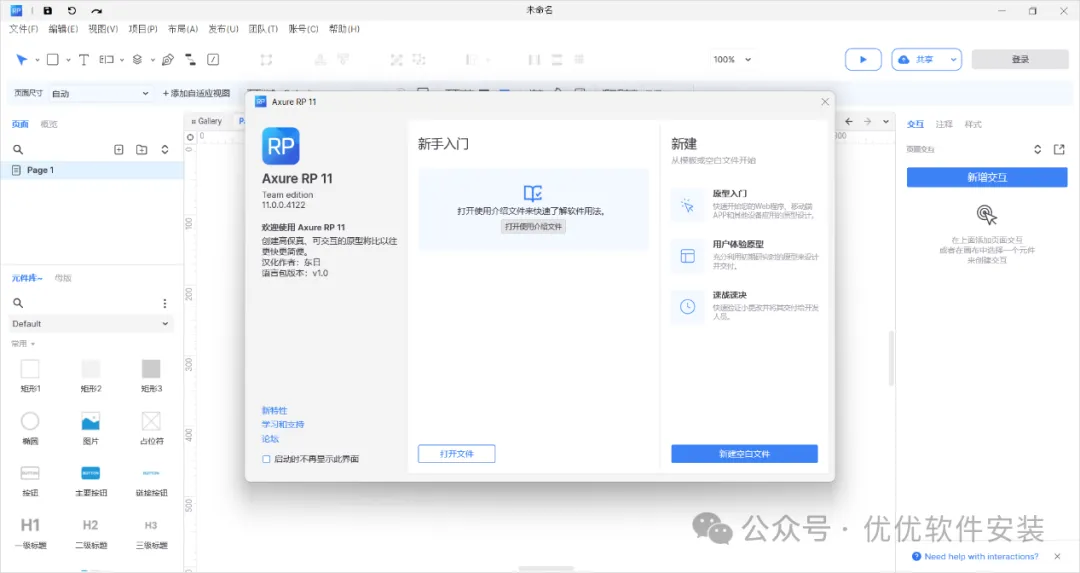Search pages in the pages panel

tap(19, 149)
